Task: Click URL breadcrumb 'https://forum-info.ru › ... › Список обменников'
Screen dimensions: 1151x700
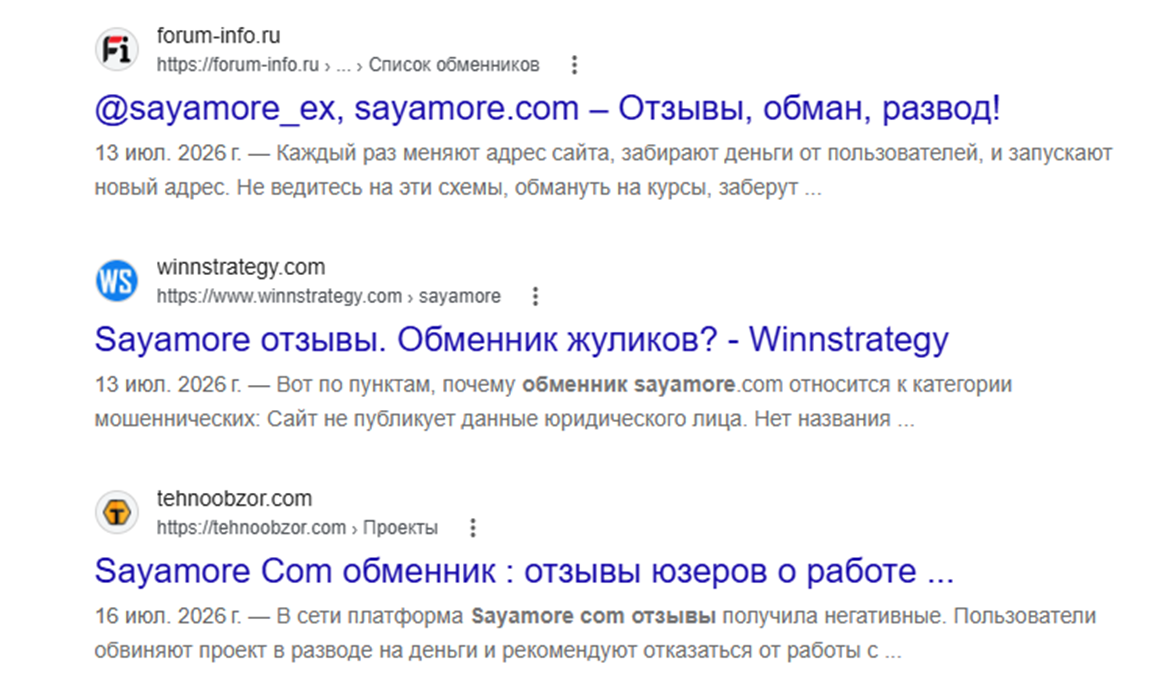Action: (348, 65)
